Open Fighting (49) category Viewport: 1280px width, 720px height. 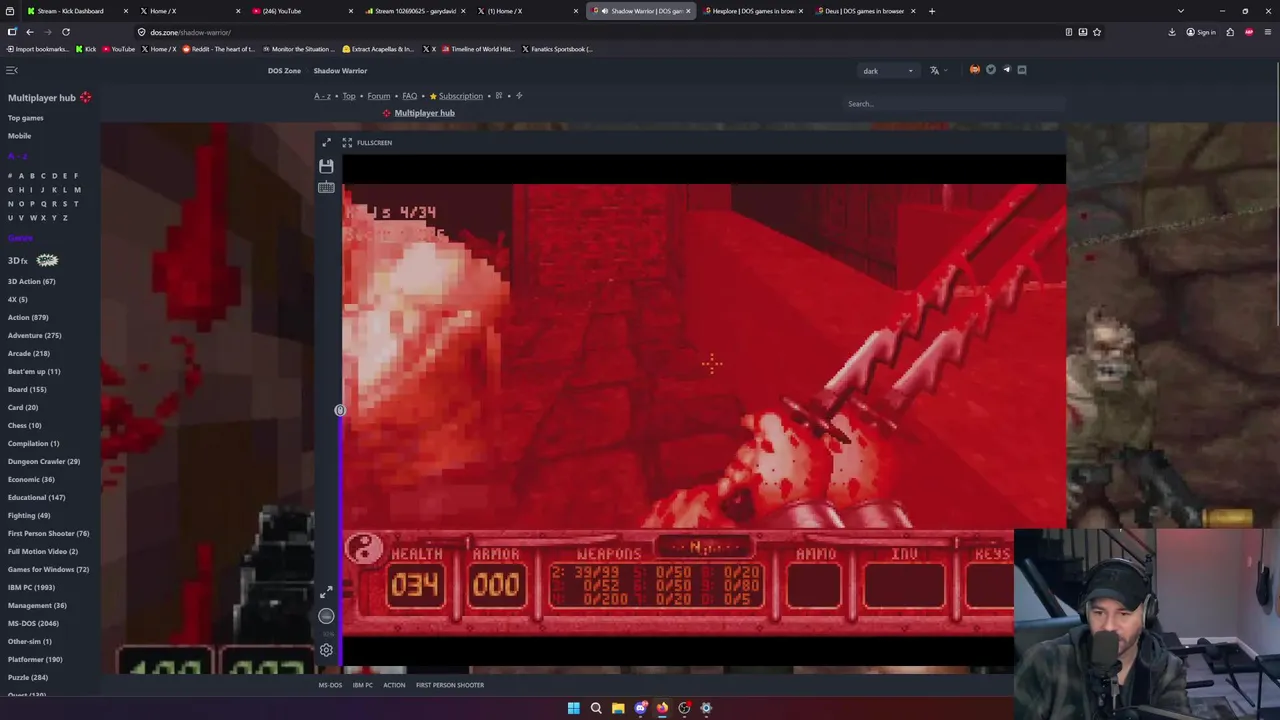pos(29,515)
